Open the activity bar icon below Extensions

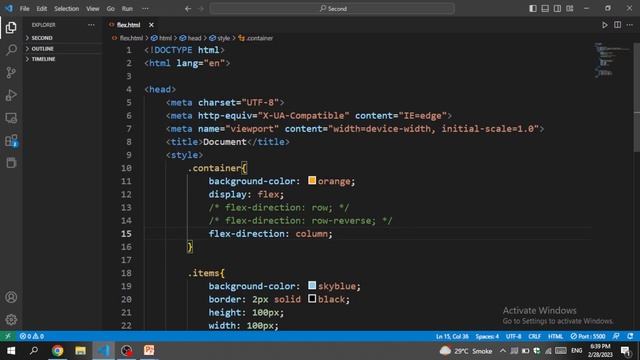(11, 163)
